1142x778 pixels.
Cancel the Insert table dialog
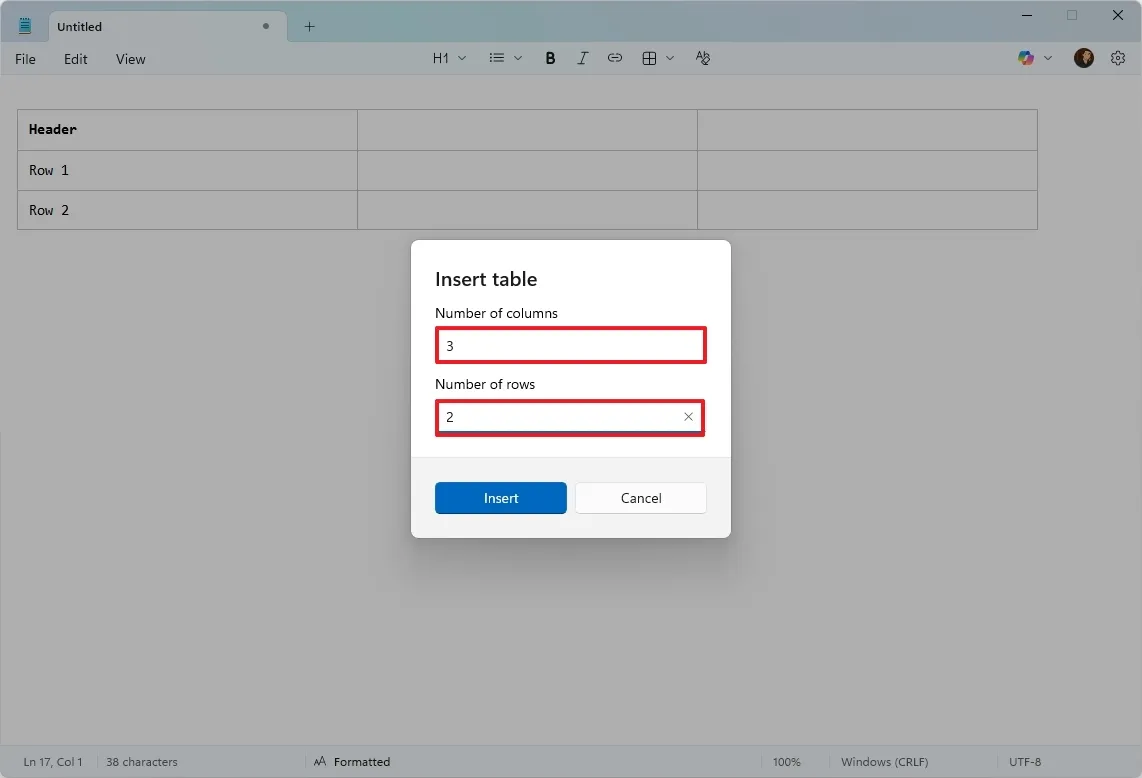pos(640,498)
